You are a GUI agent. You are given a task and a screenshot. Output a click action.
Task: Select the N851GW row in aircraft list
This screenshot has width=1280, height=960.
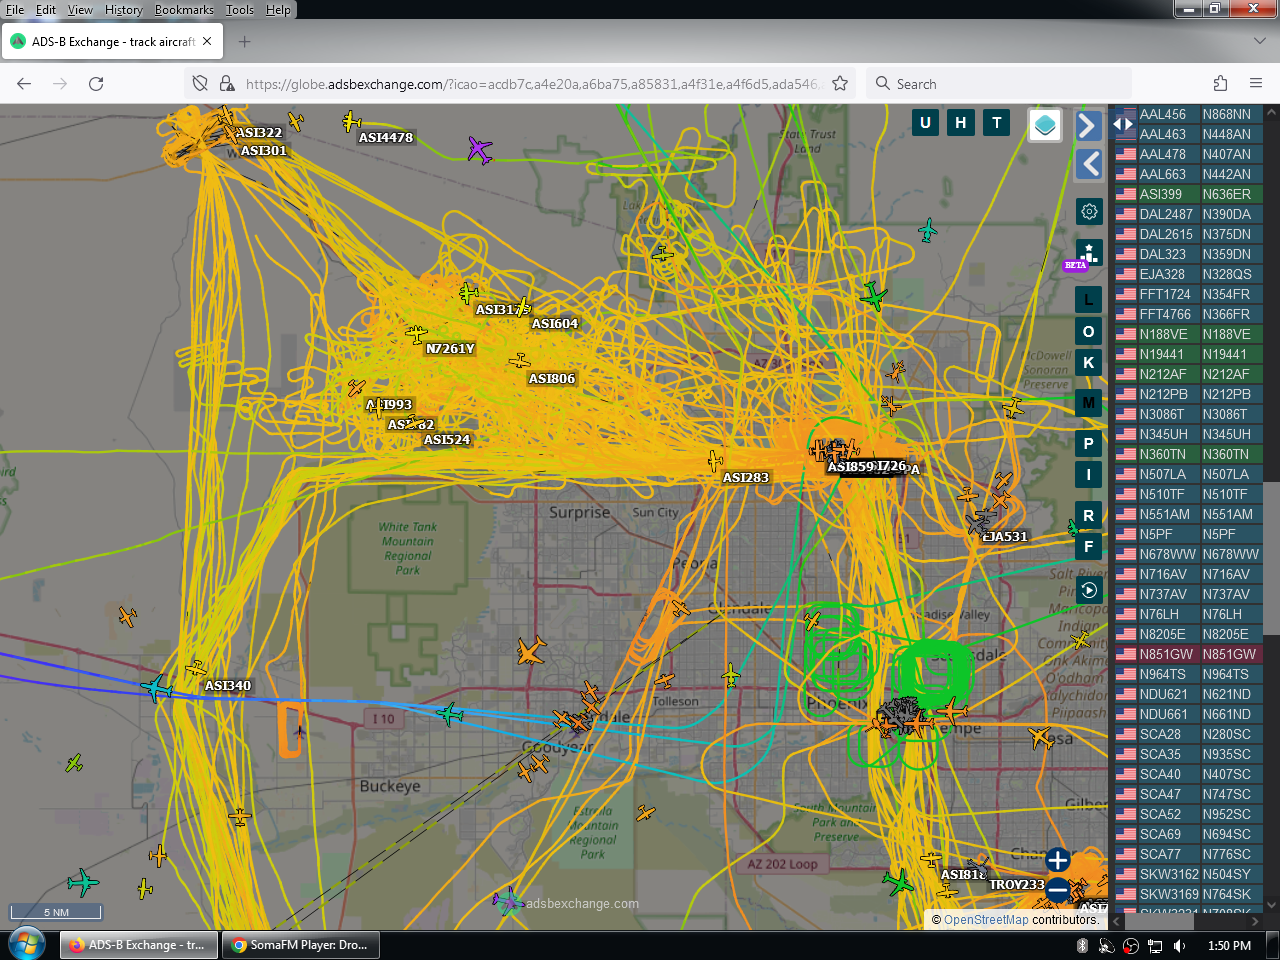[1188, 654]
